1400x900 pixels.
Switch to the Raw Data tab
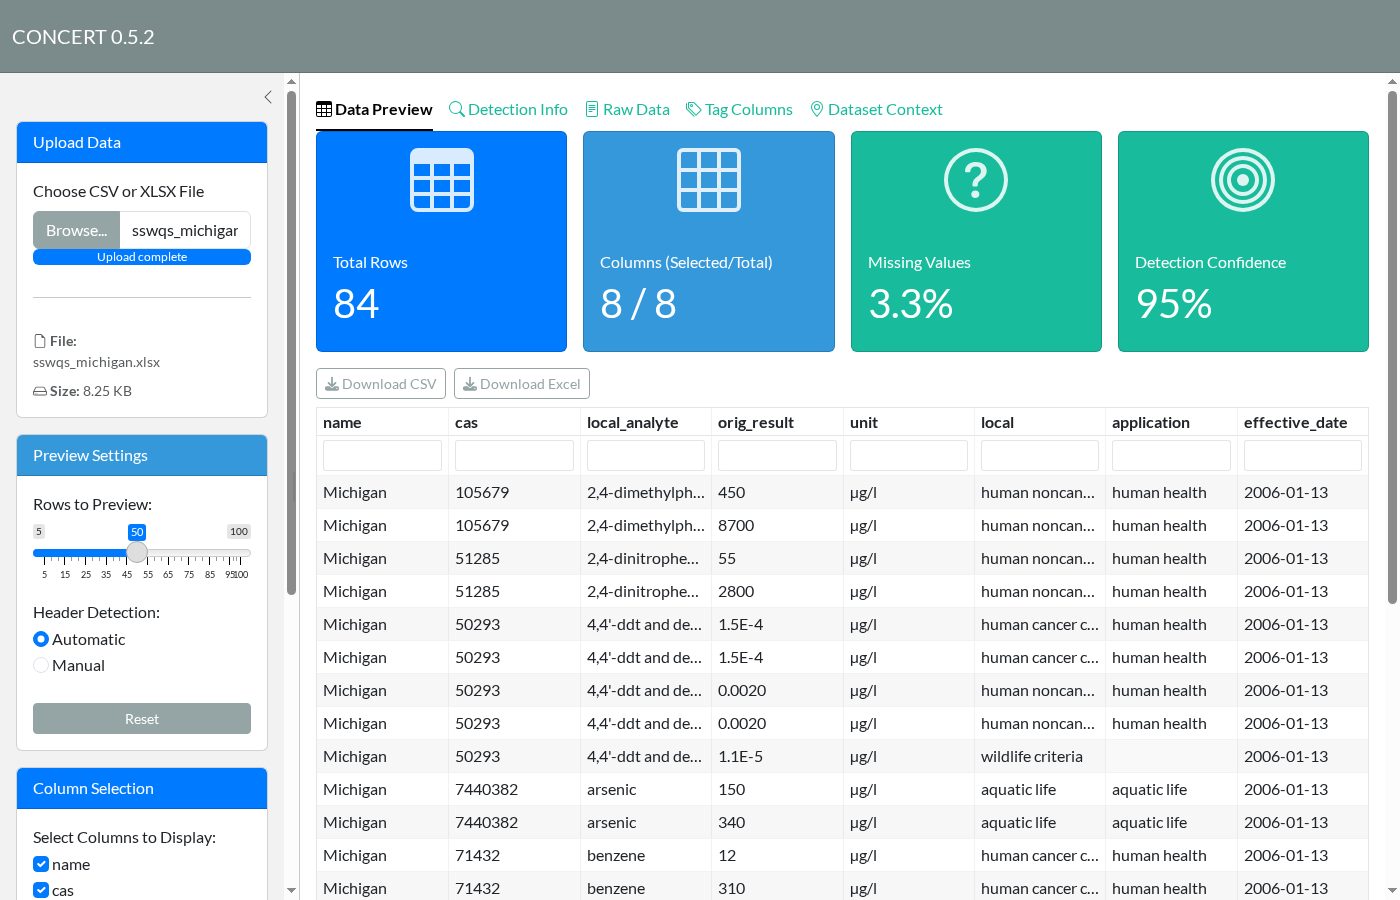[627, 109]
